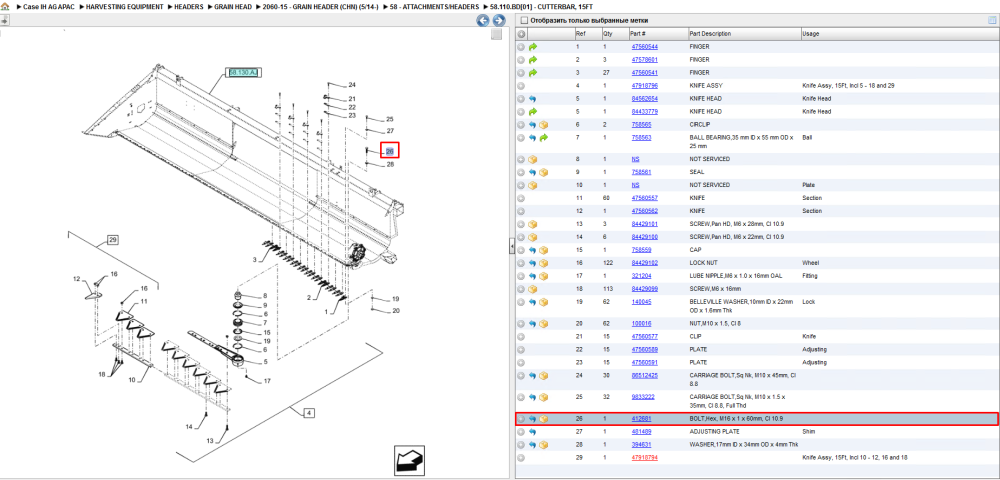This screenshot has width=1000, height=480.
Task: Go to the home page icon
Action: [x=5, y=6]
